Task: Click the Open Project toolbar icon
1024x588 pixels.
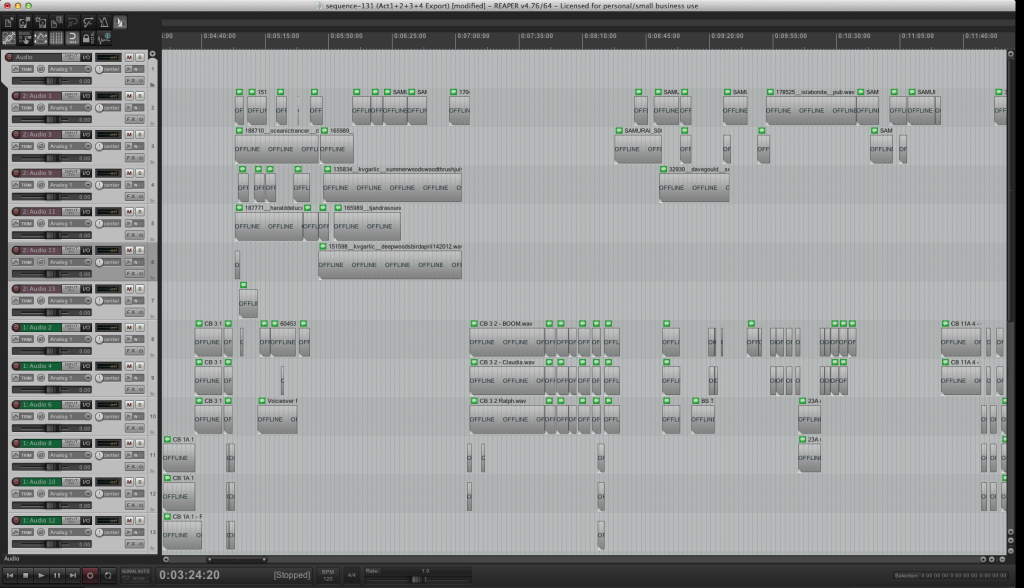Action: tap(24, 22)
